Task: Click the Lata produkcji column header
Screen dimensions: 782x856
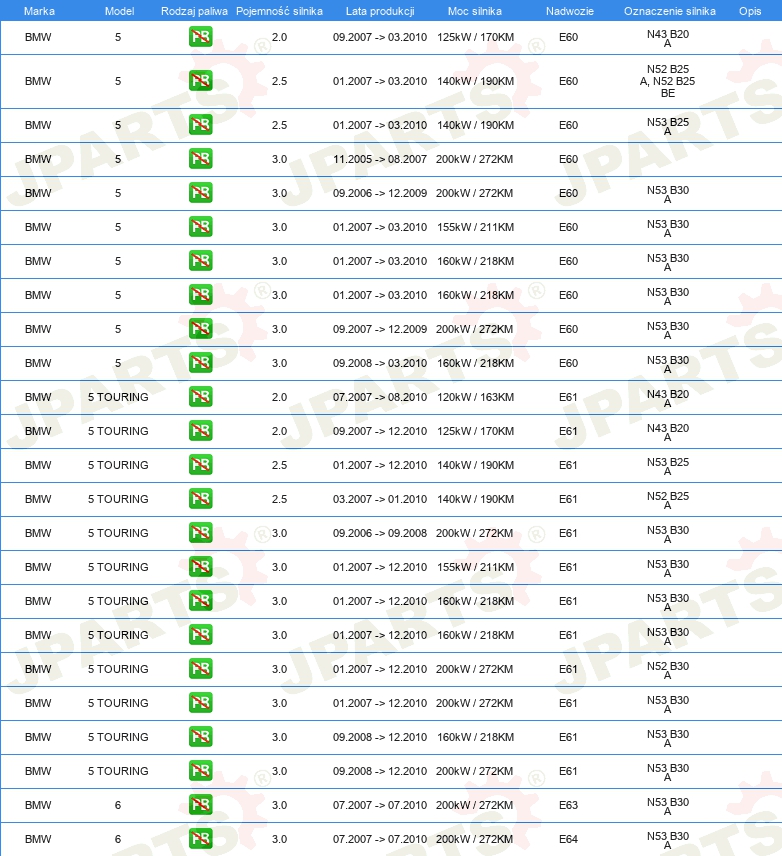Action: (x=380, y=11)
